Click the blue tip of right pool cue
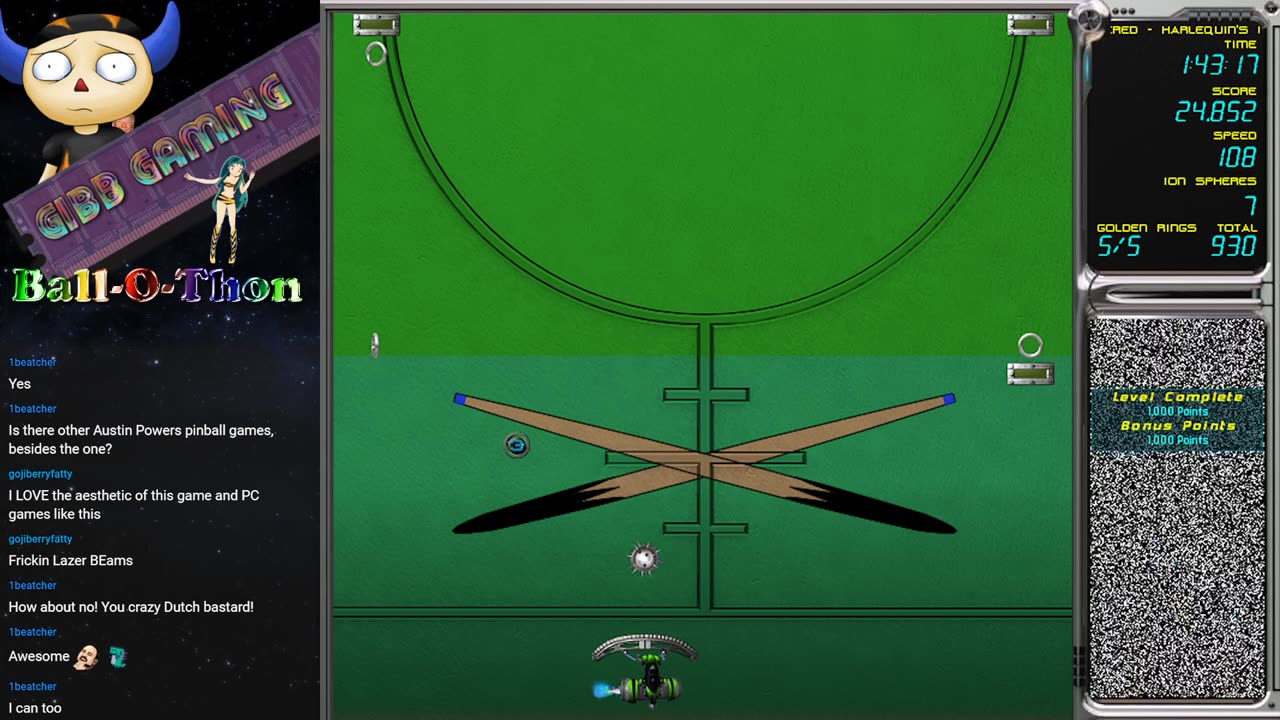 point(948,399)
